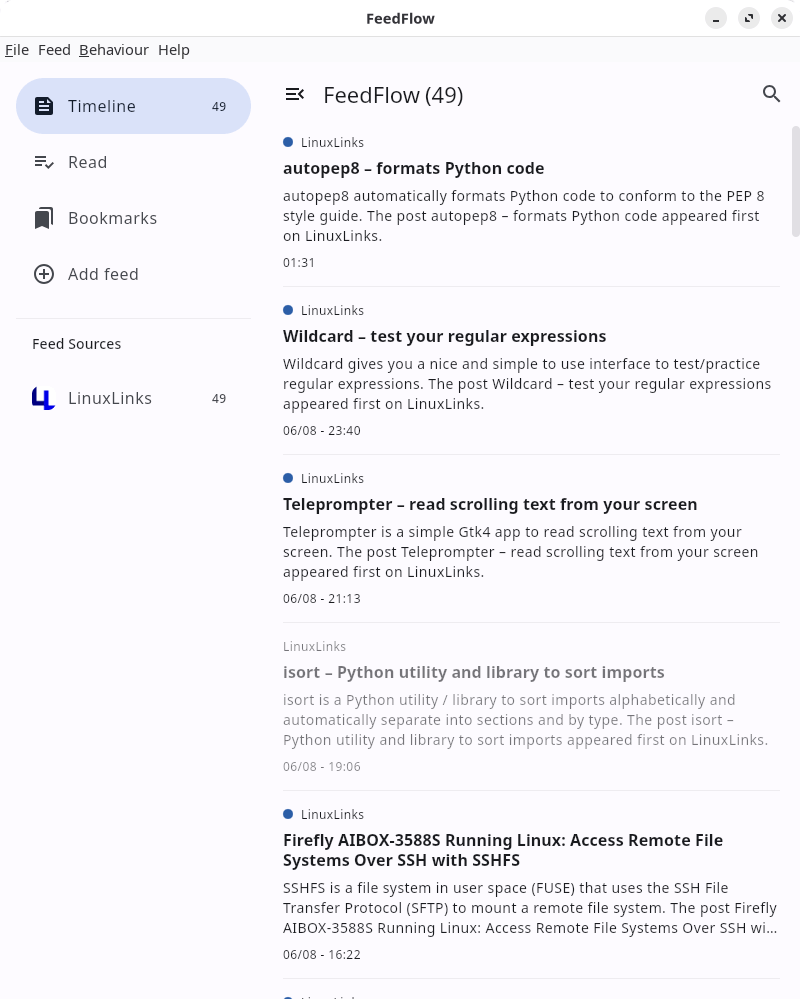Click the Timeline document icon
This screenshot has height=999, width=800.
(x=43, y=106)
